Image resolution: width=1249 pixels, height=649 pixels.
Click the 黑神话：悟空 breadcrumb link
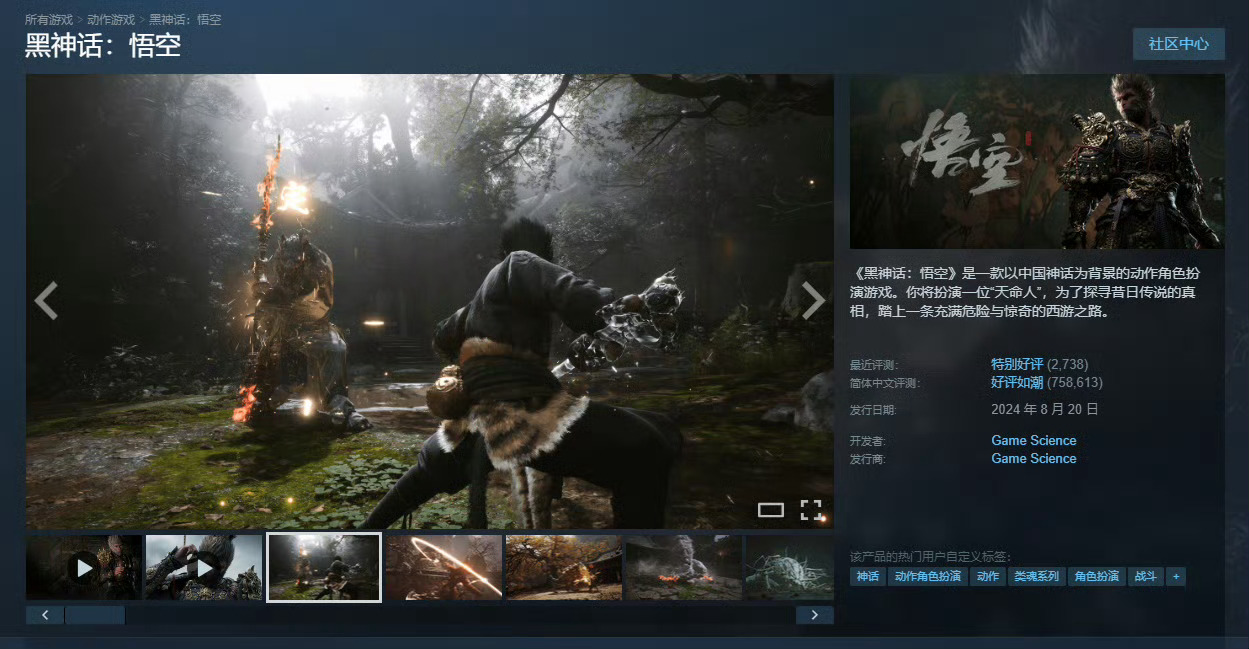pyautogui.click(x=185, y=19)
